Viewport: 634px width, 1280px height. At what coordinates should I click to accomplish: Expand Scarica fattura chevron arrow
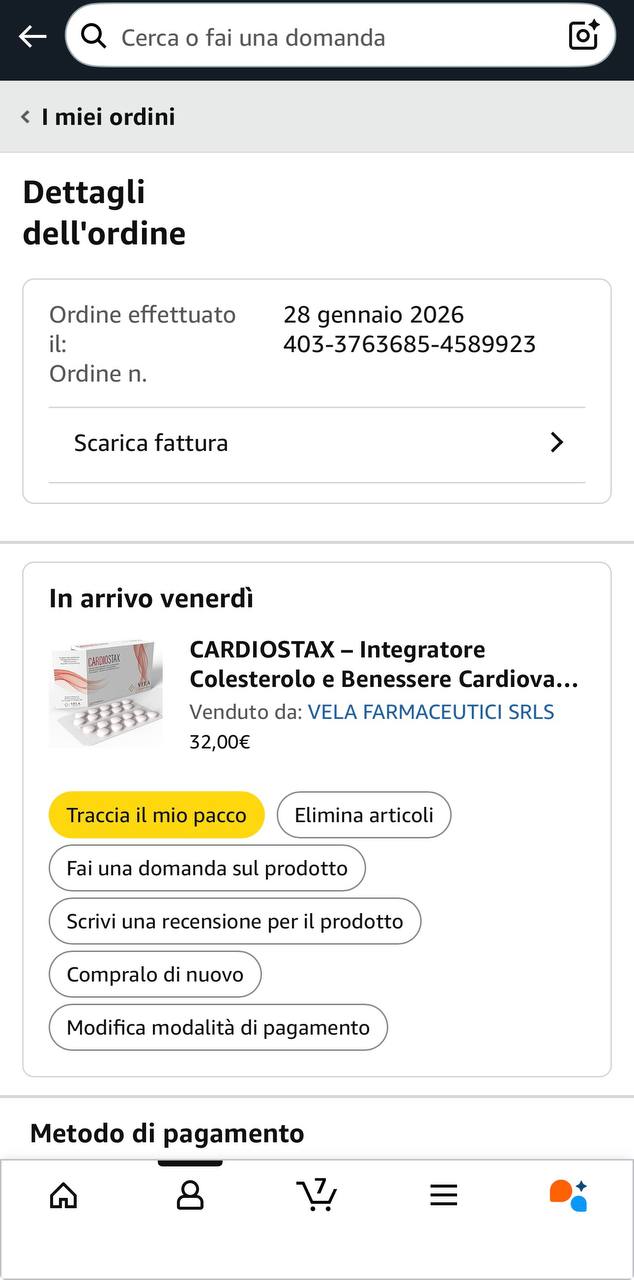[x=557, y=443]
